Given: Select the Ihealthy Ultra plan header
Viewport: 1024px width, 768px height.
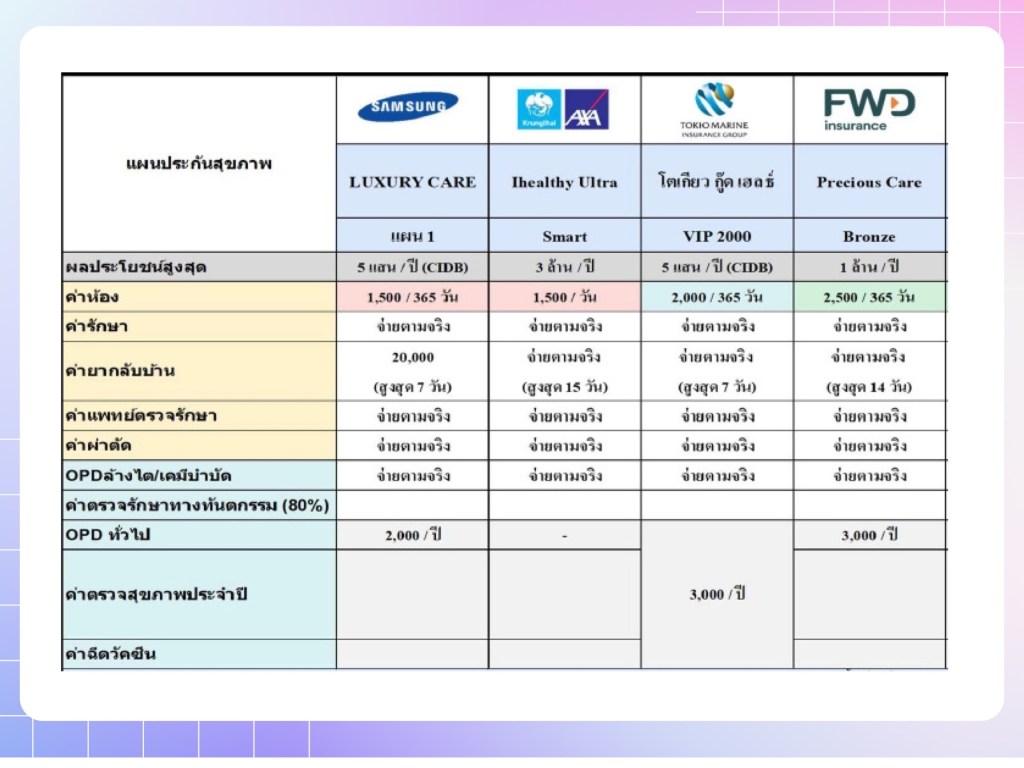Looking at the screenshot, I should click(x=564, y=182).
